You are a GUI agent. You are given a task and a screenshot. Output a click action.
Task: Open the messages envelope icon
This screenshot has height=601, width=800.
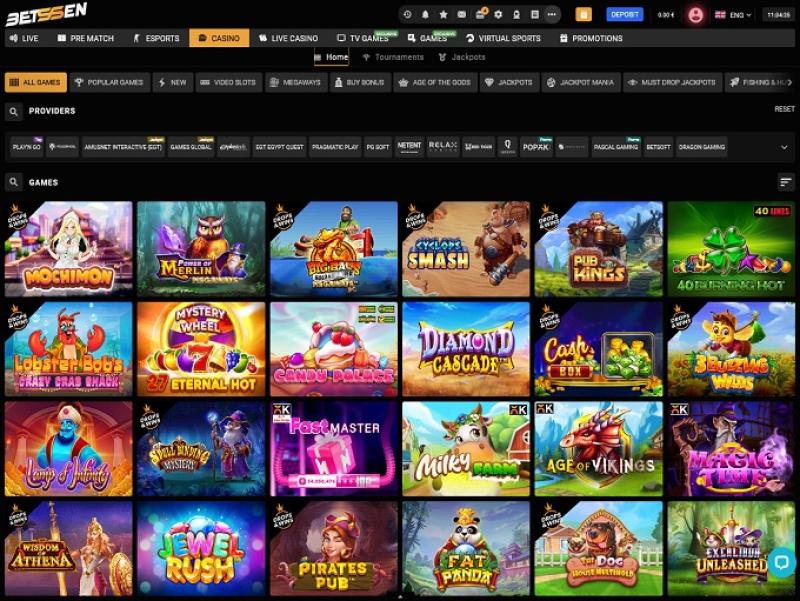461,15
